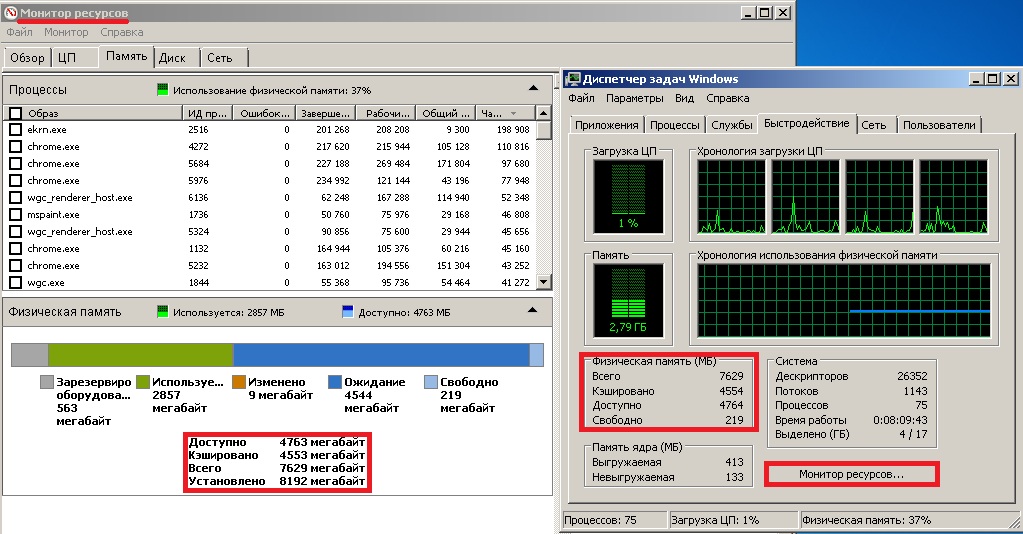Click the green Используется 2857 МБ indicator icon

[x=163, y=312]
